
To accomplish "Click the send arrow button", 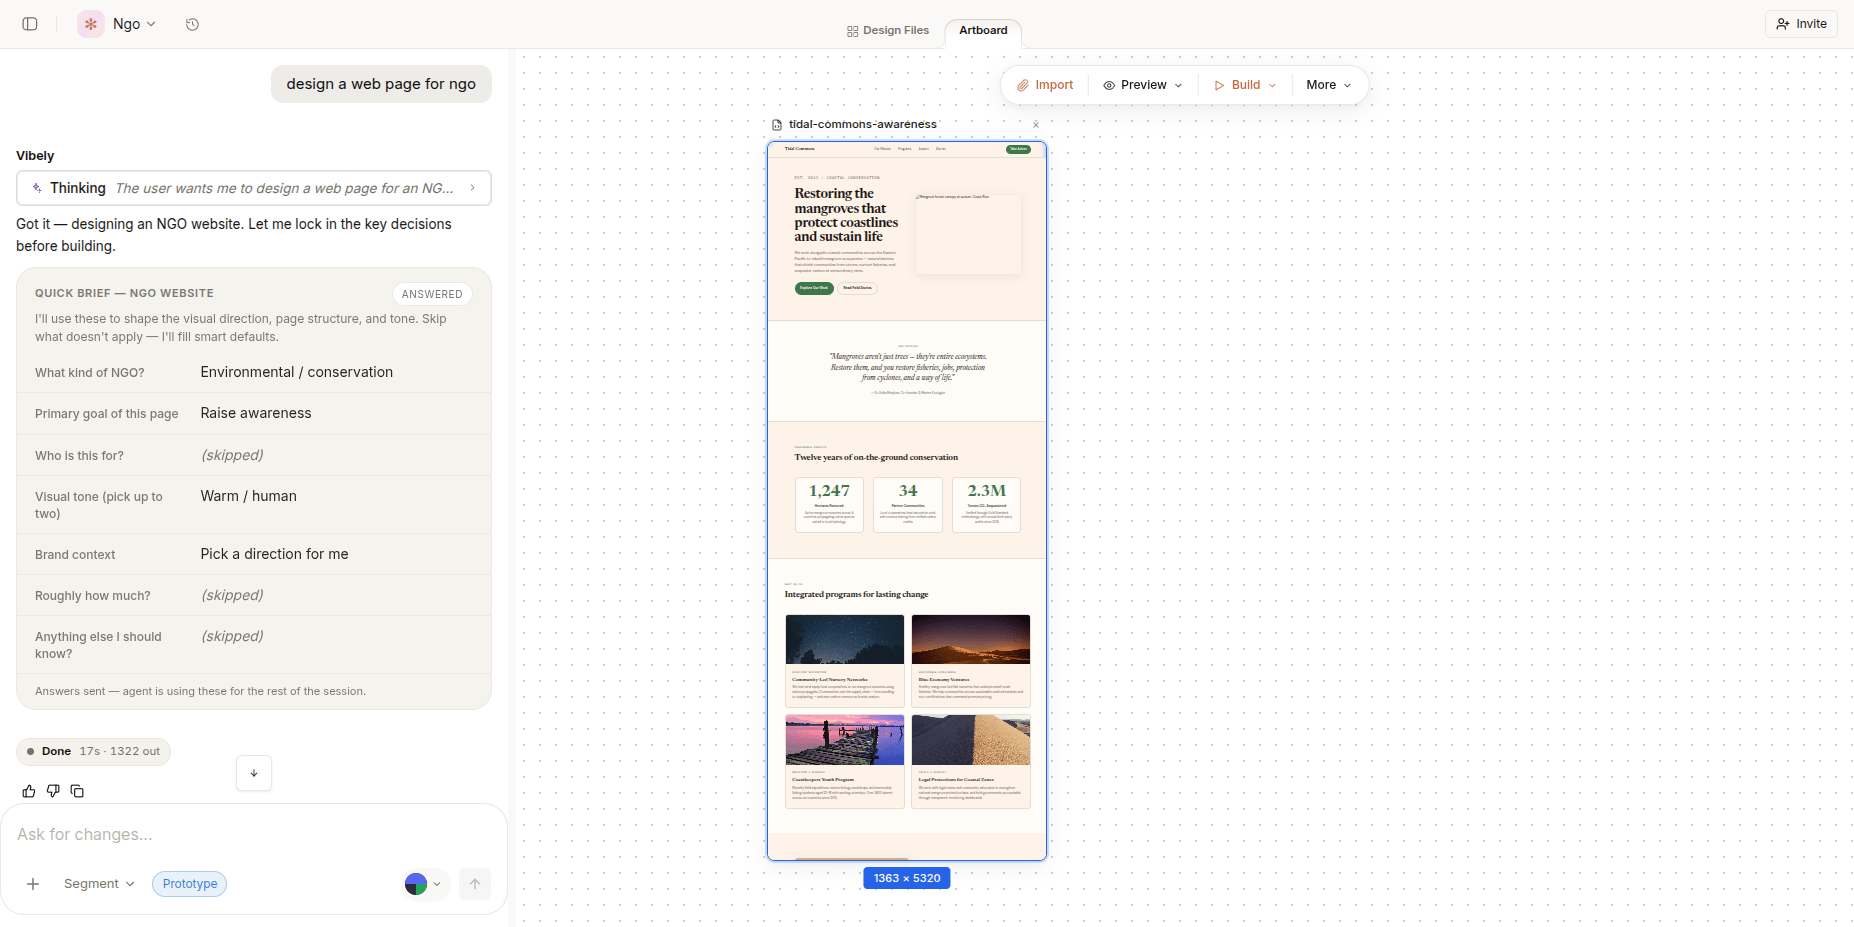I will pyautogui.click(x=475, y=884).
